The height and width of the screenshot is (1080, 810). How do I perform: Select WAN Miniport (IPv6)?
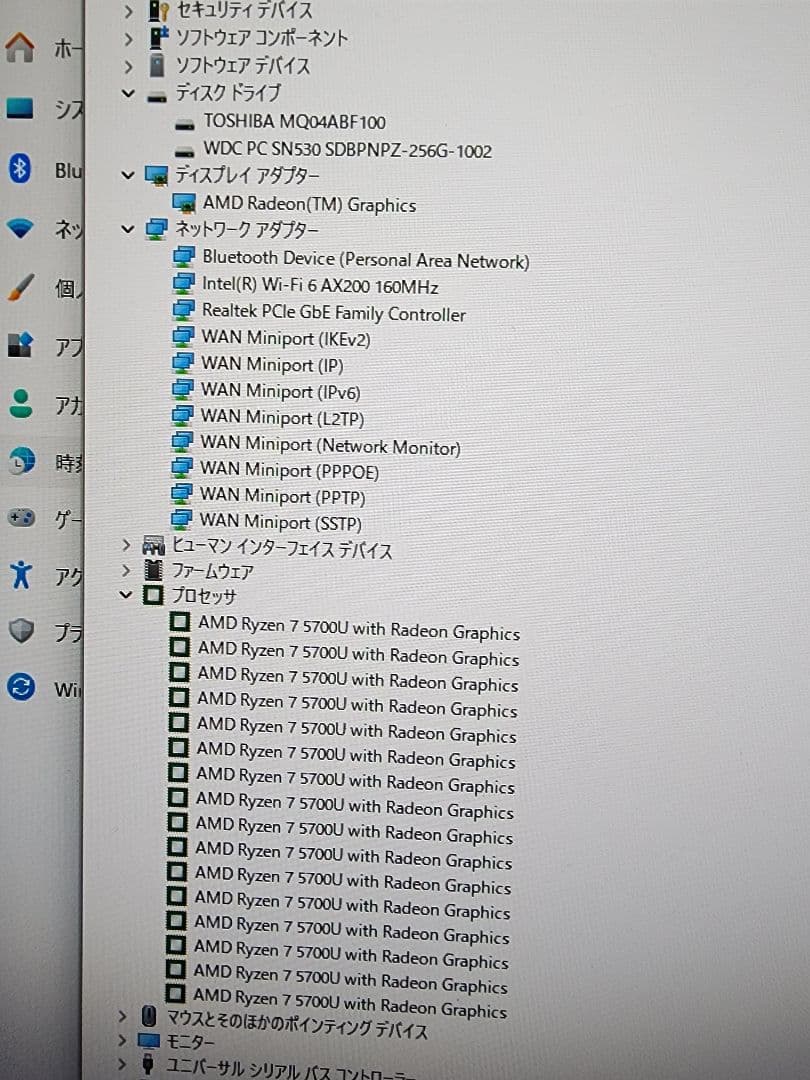(x=280, y=391)
